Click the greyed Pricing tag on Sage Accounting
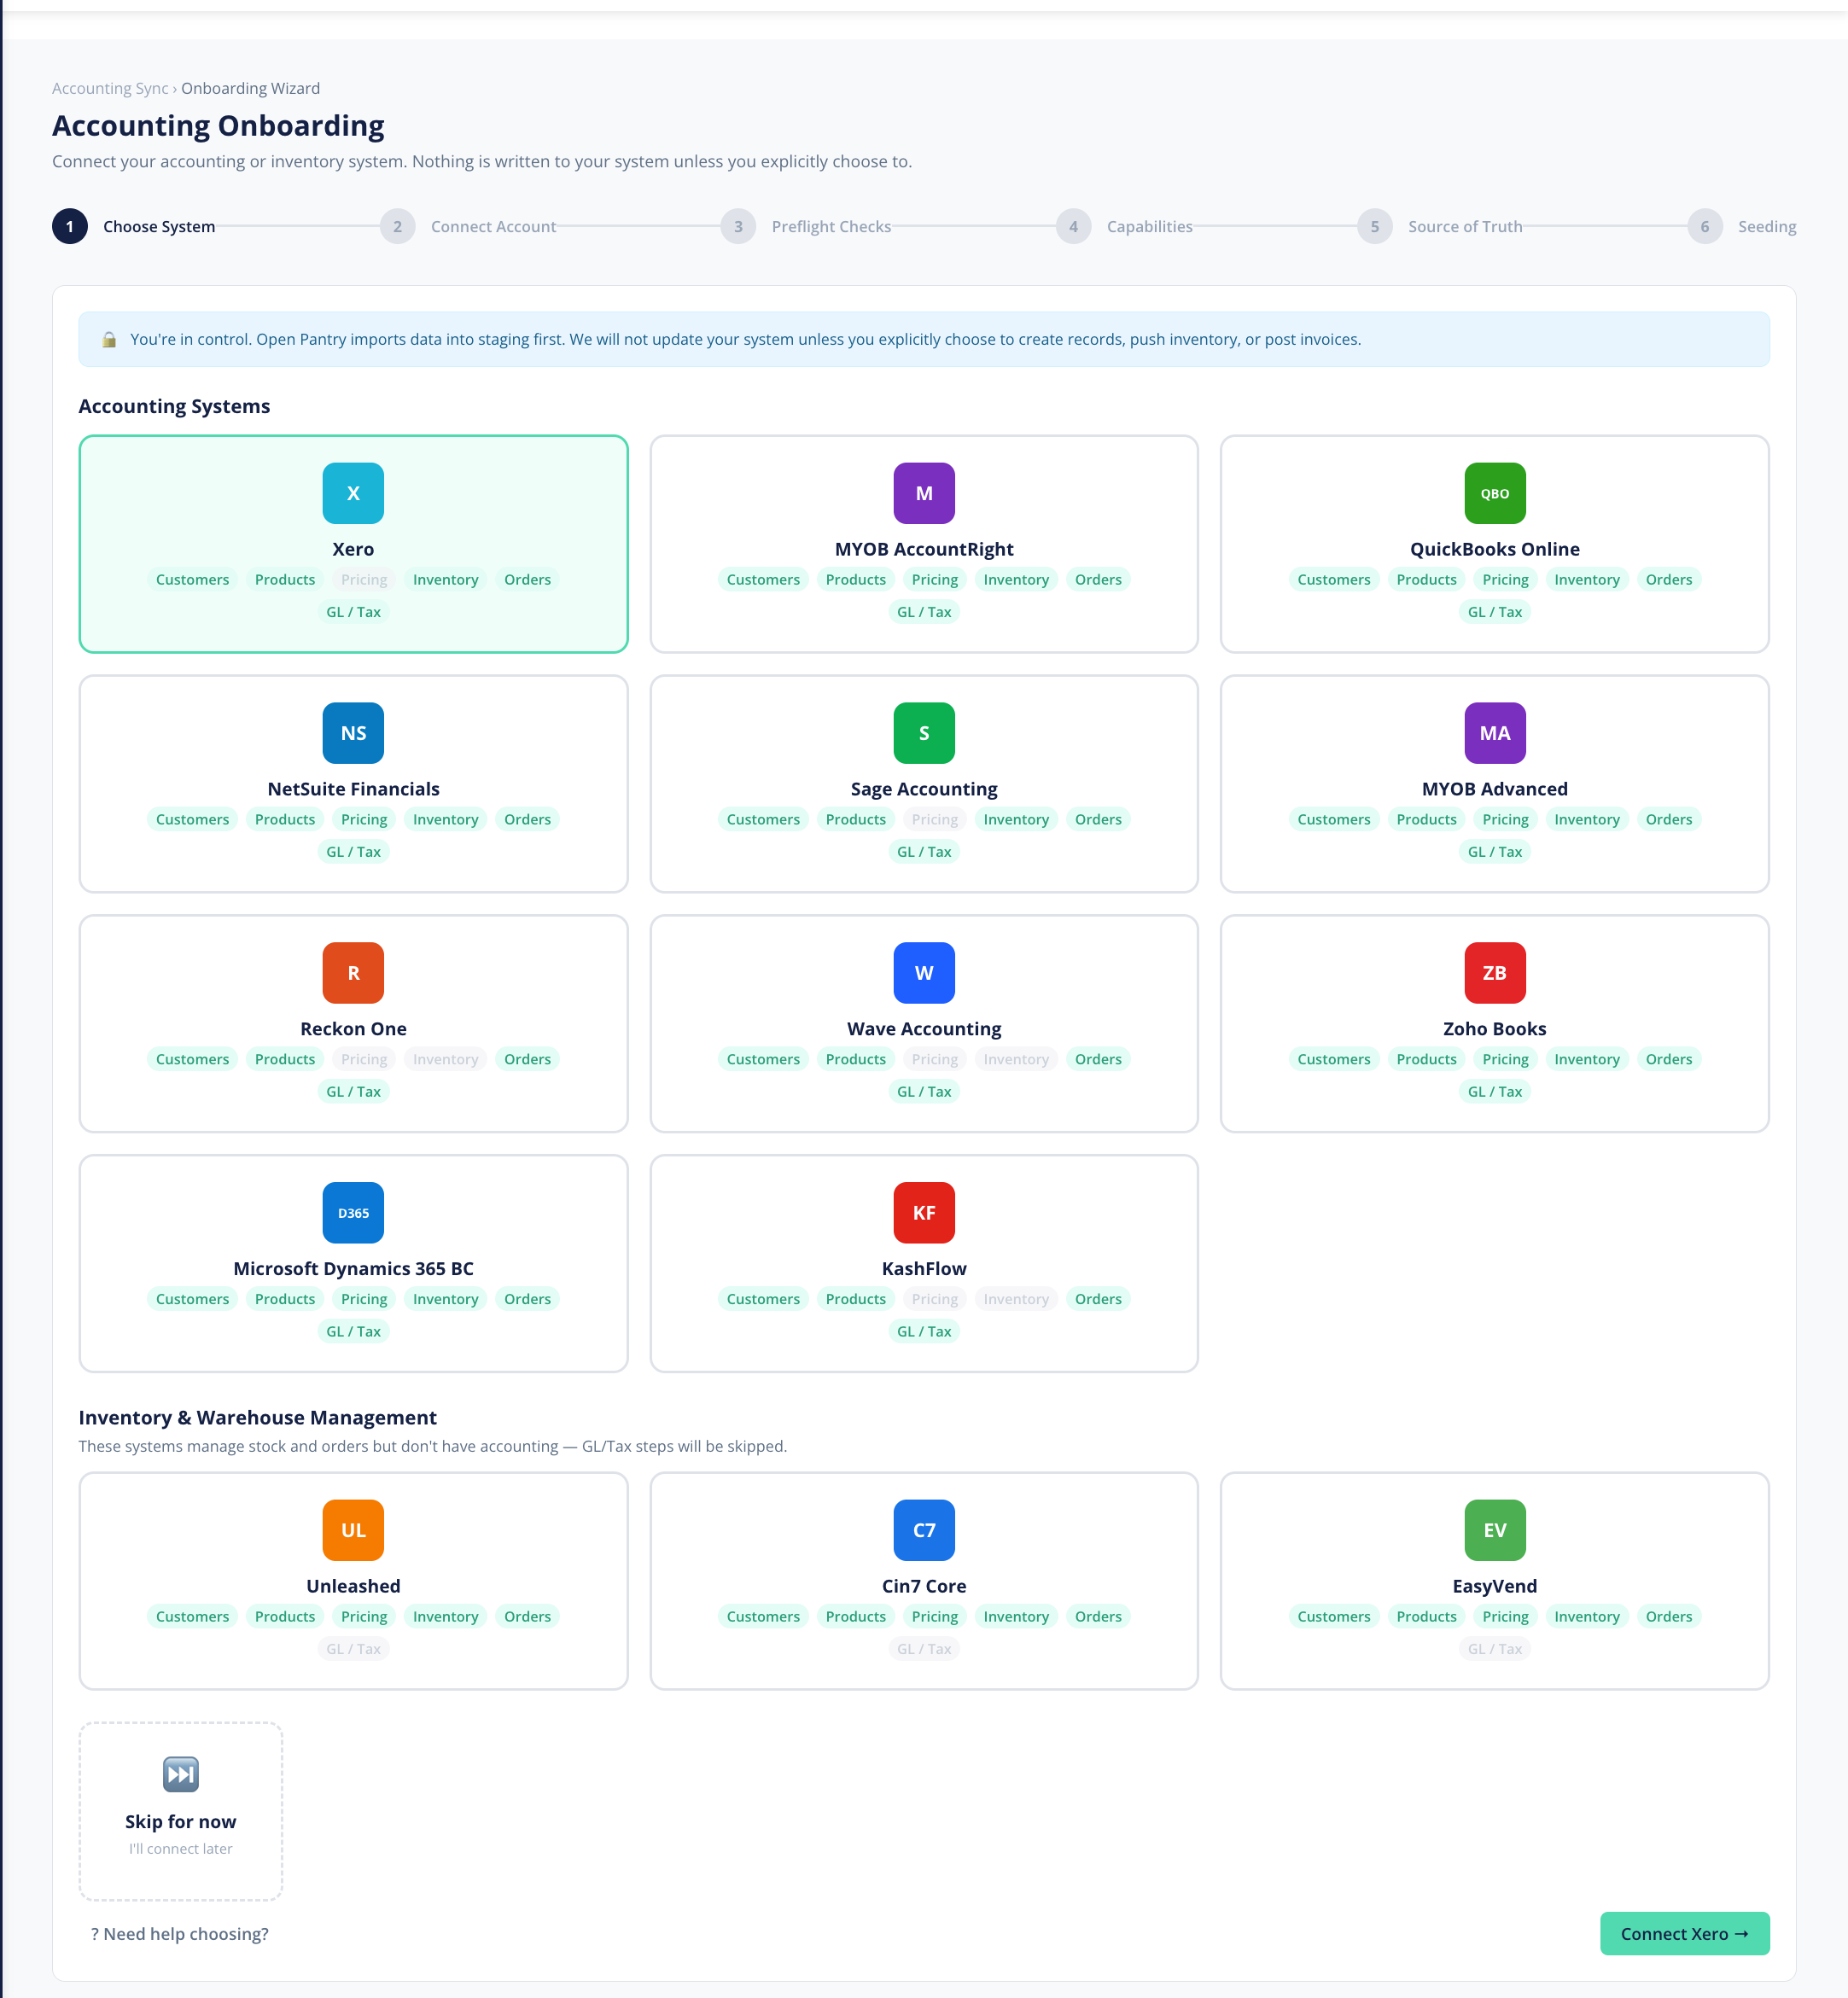 click(x=934, y=820)
